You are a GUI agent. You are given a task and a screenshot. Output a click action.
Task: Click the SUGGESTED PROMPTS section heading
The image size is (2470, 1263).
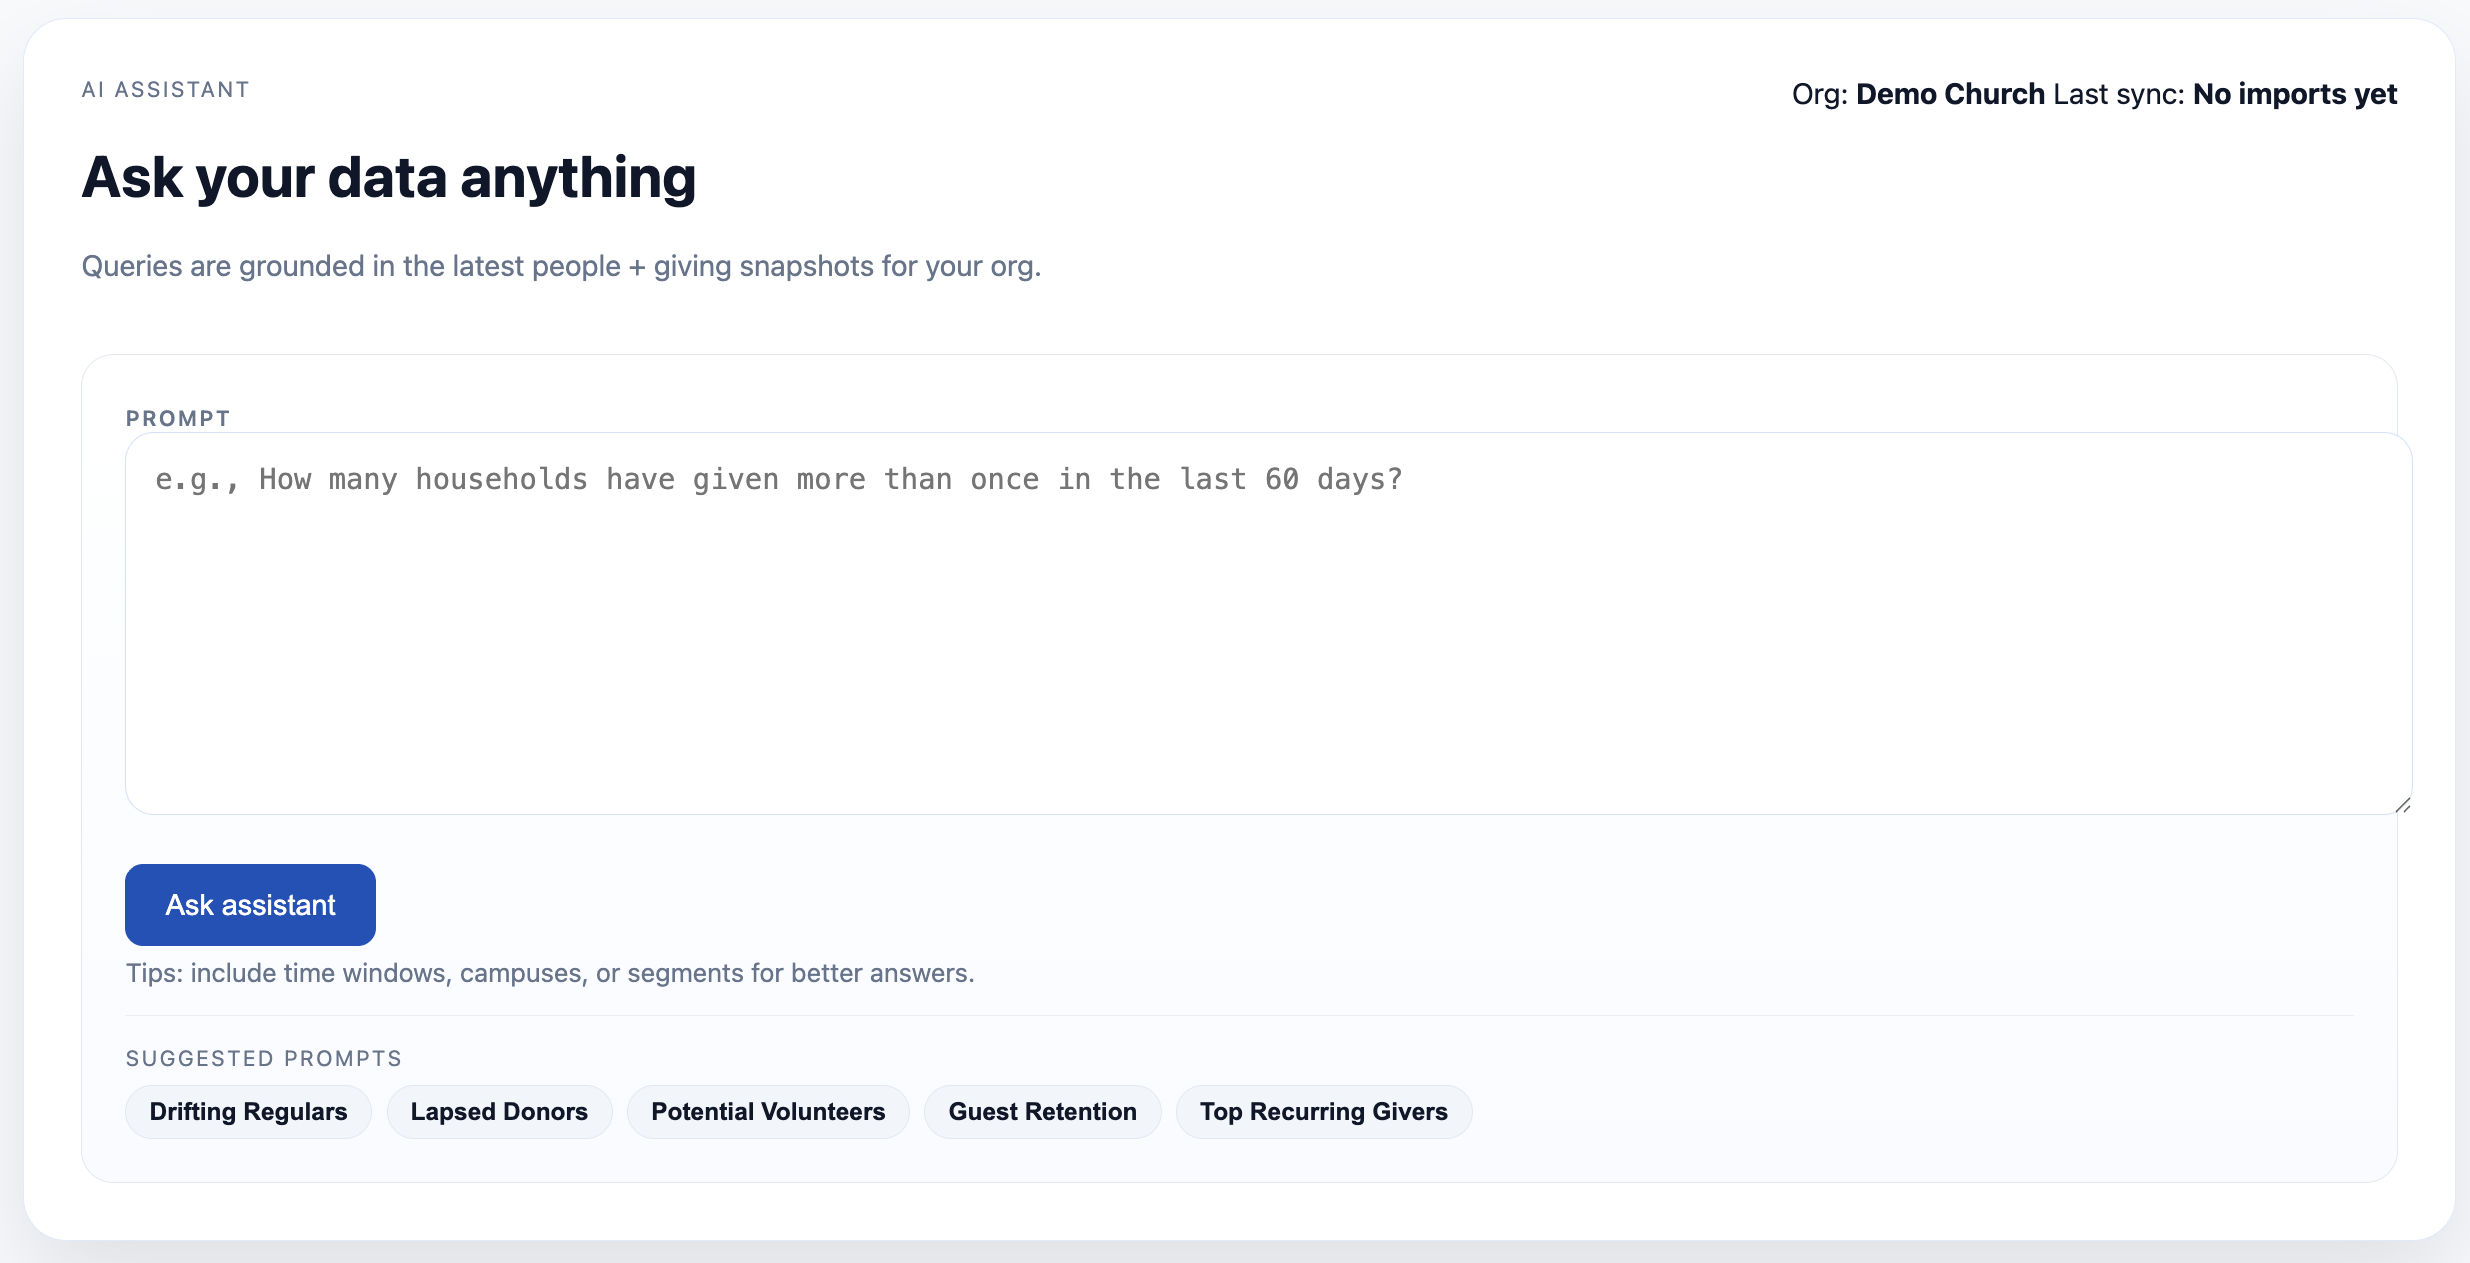263,1057
